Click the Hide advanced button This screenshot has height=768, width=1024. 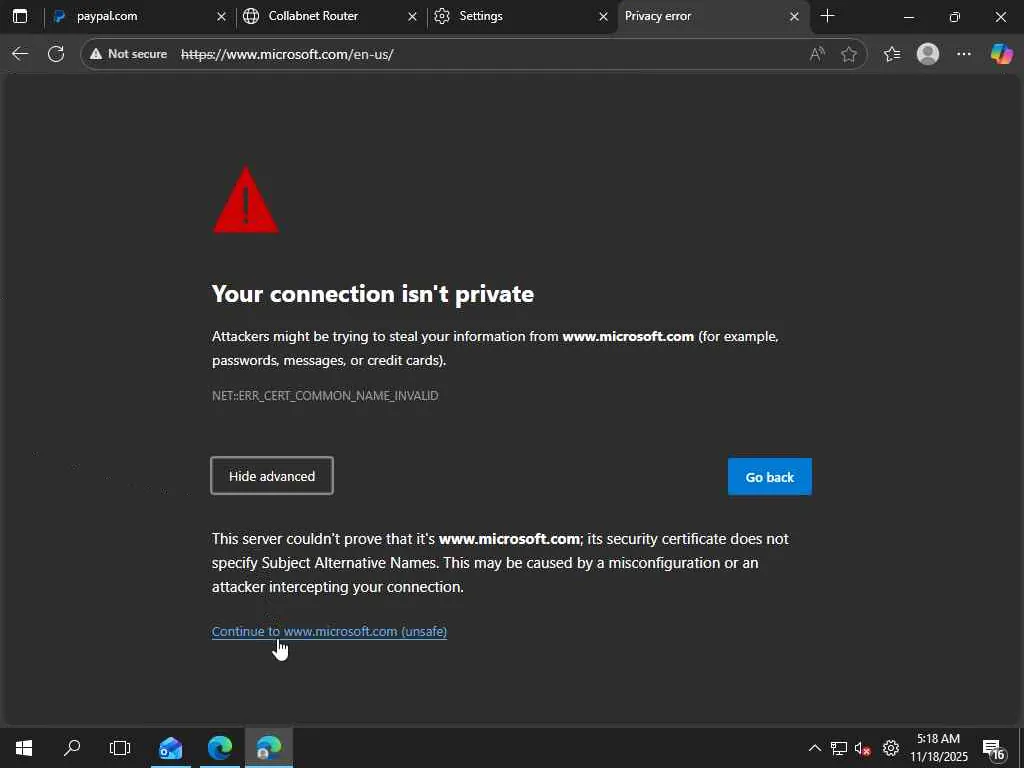(x=272, y=476)
